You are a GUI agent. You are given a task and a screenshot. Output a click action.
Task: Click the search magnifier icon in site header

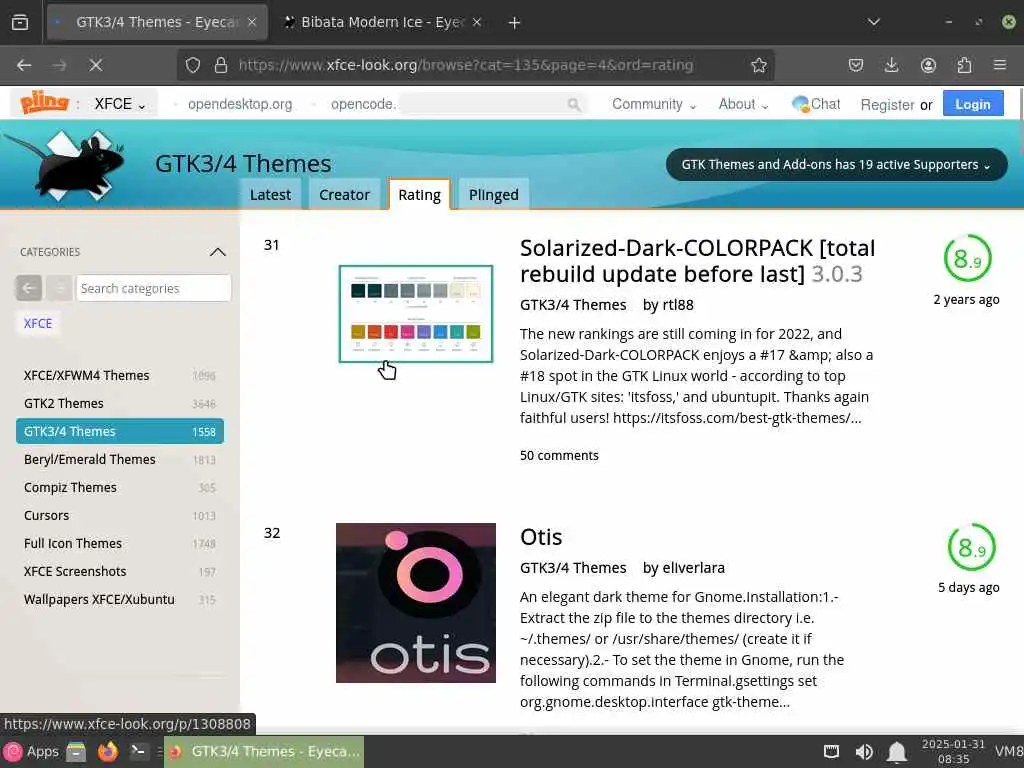574,104
